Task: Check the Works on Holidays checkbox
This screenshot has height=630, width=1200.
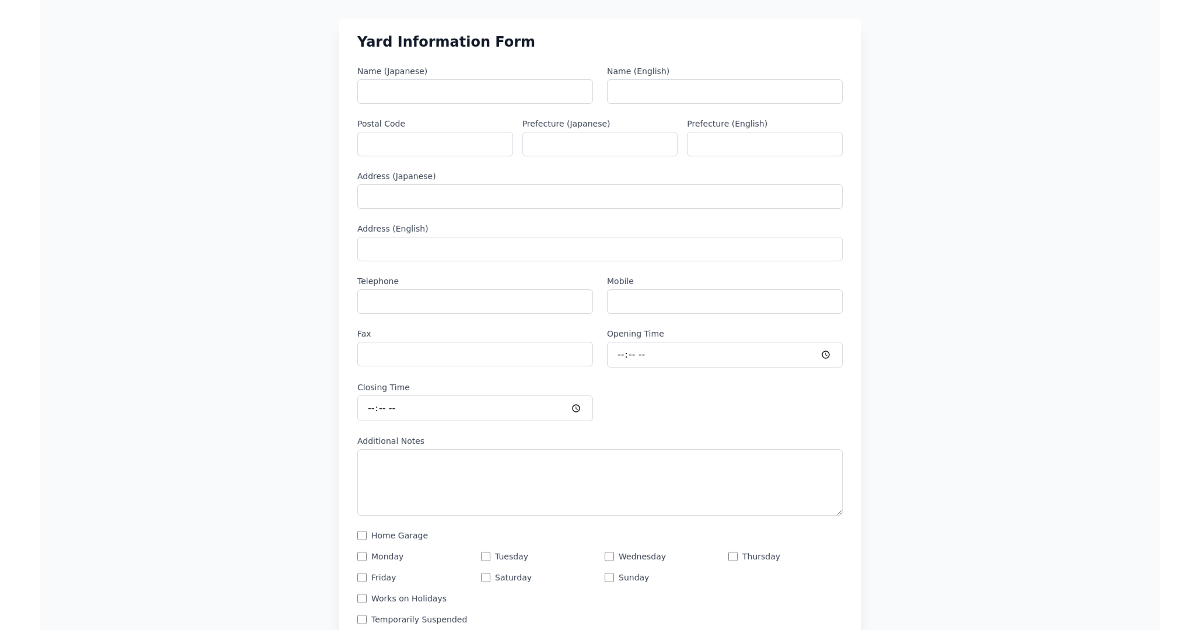Action: 362,598
